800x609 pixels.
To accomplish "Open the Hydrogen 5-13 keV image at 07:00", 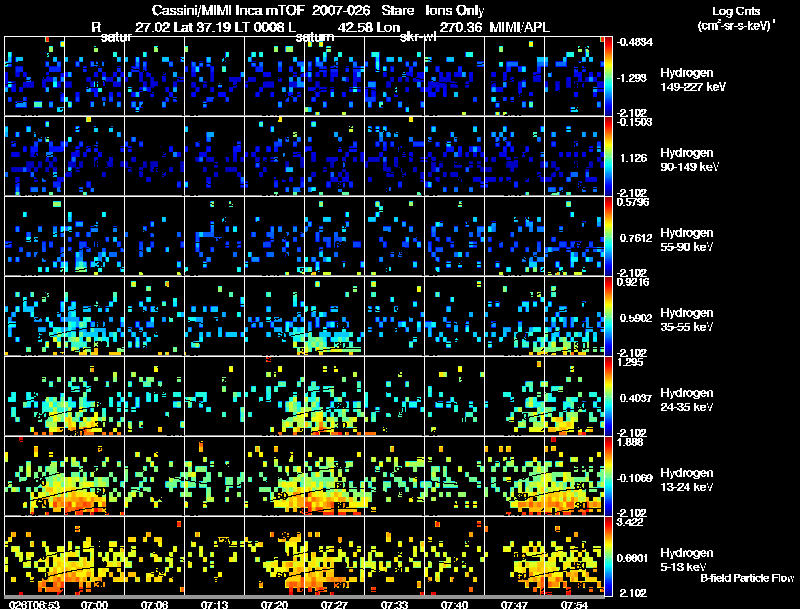I will tap(94, 556).
